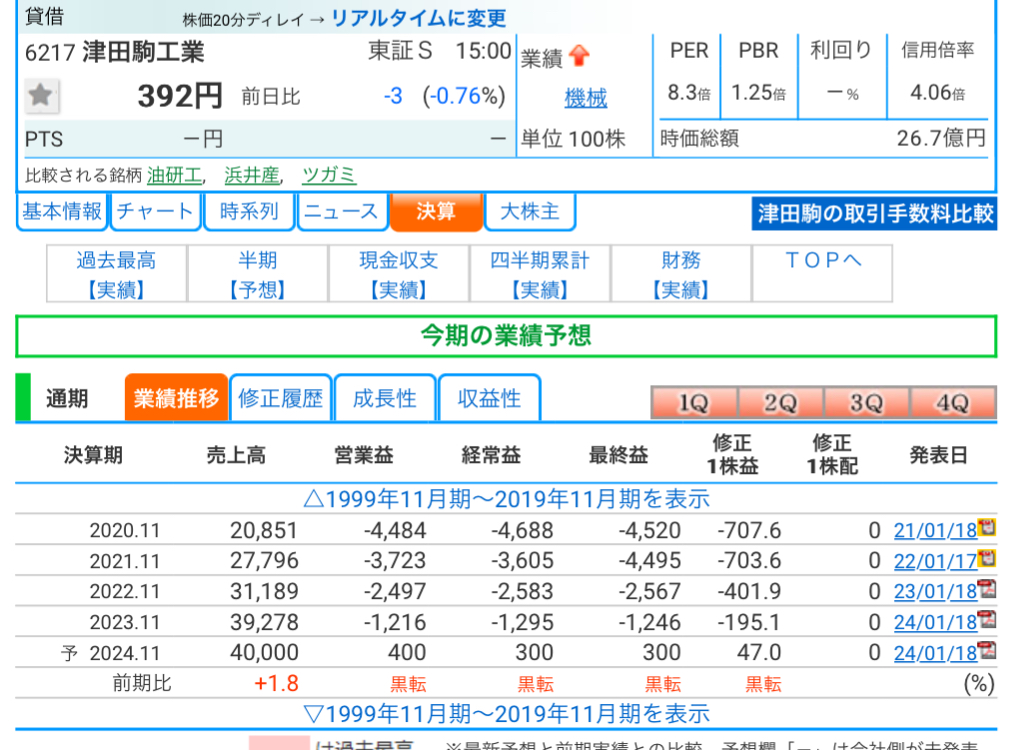Image resolution: width=1017 pixels, height=750 pixels.
Task: Open announcement date link 22/01/17
Action: click(x=935, y=561)
